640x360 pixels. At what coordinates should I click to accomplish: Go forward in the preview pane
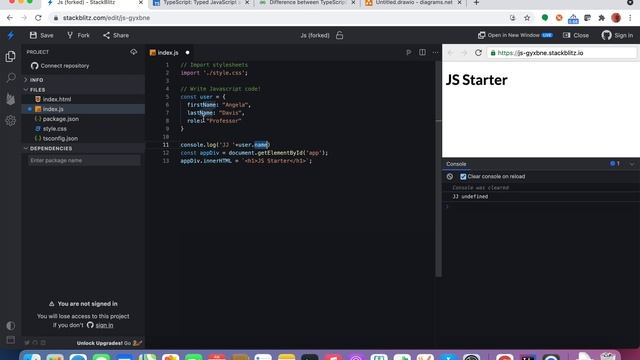click(464, 53)
